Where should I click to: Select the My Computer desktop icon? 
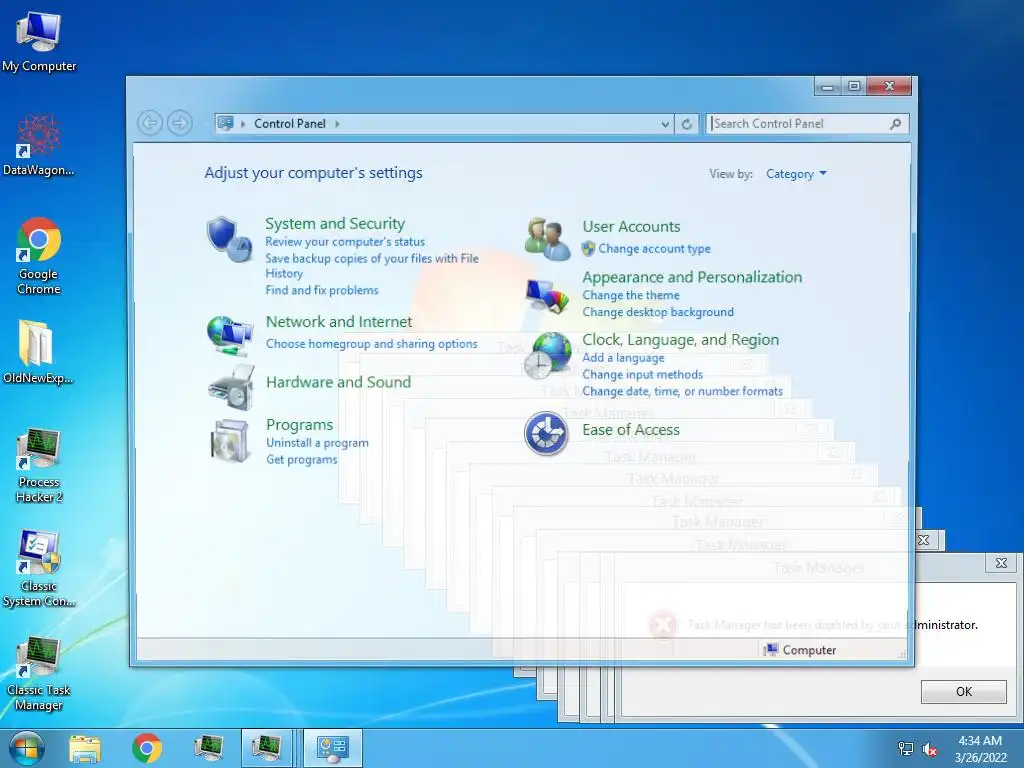tap(39, 40)
